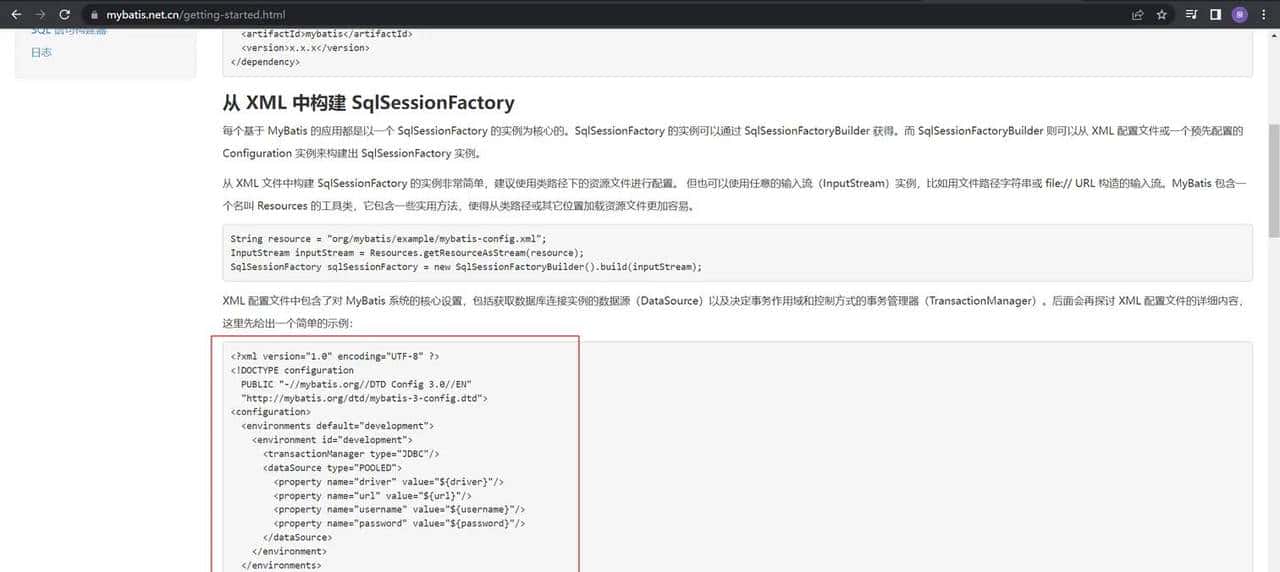
Task: Click the property name="driver" line
Action: click(388, 482)
